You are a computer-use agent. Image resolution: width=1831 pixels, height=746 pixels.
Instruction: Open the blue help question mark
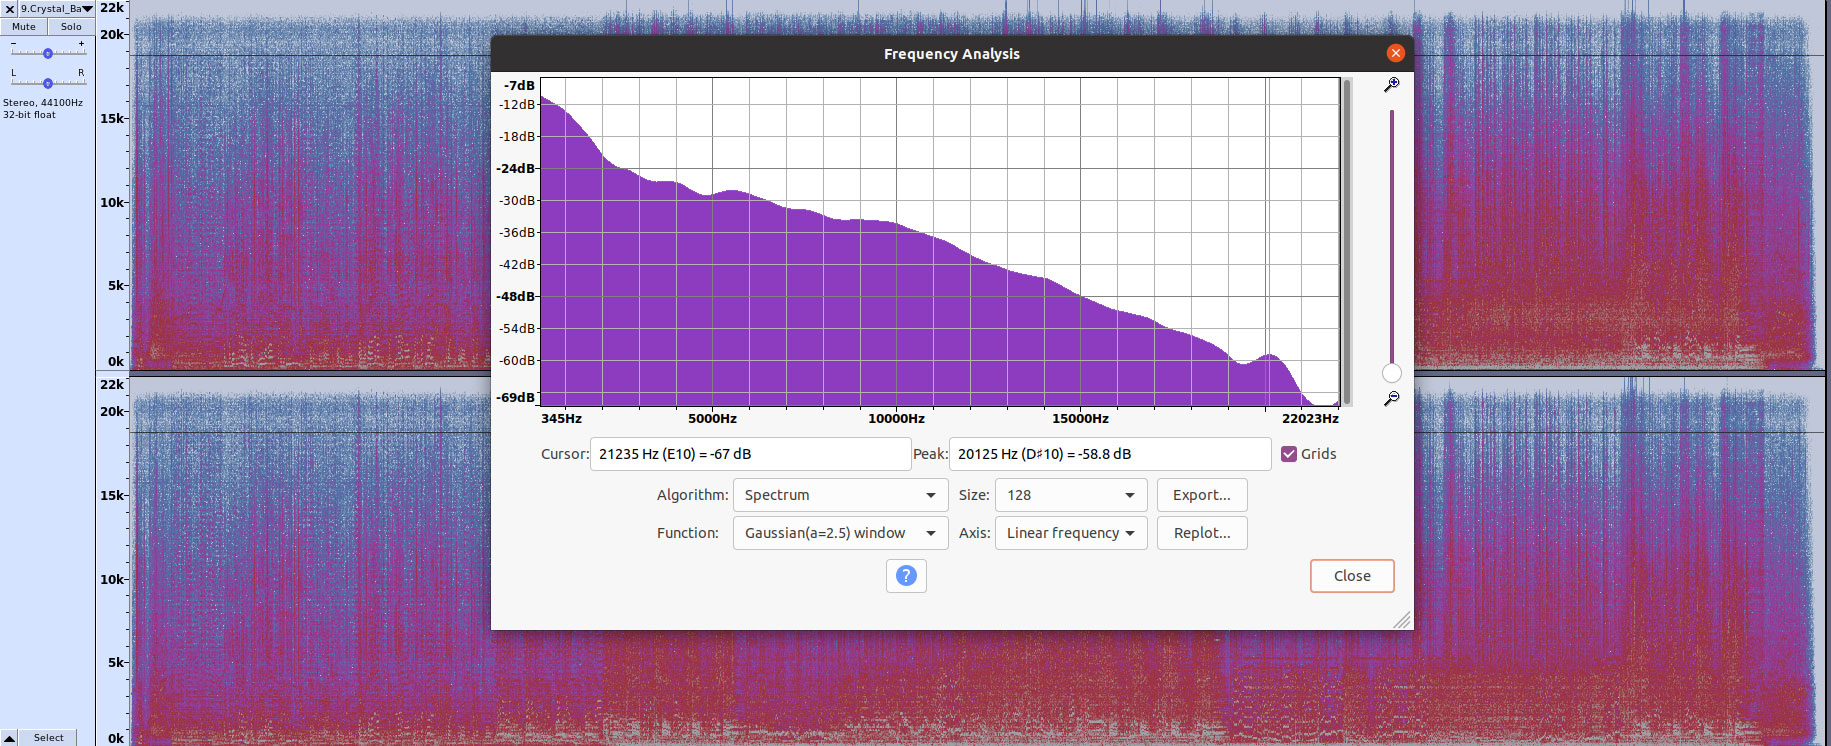click(x=906, y=576)
